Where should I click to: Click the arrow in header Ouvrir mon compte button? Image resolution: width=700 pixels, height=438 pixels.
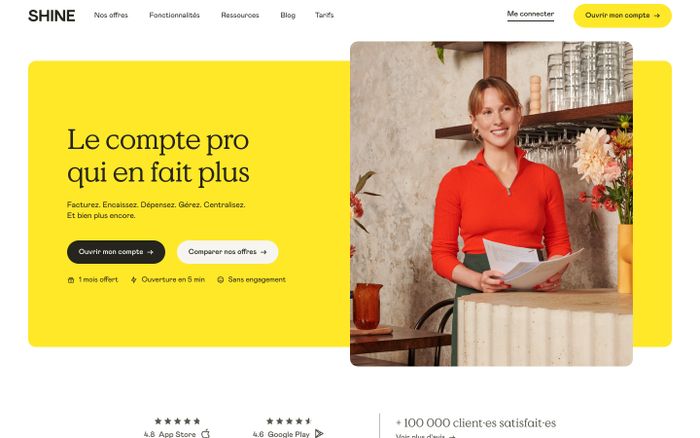click(657, 16)
